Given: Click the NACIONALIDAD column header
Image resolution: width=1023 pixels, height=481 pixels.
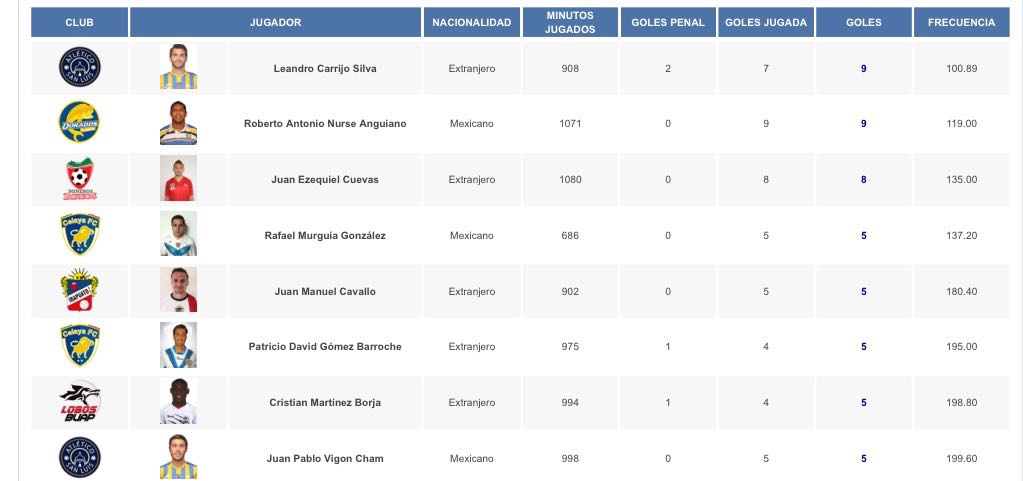Looking at the screenshot, I should 471,22.
